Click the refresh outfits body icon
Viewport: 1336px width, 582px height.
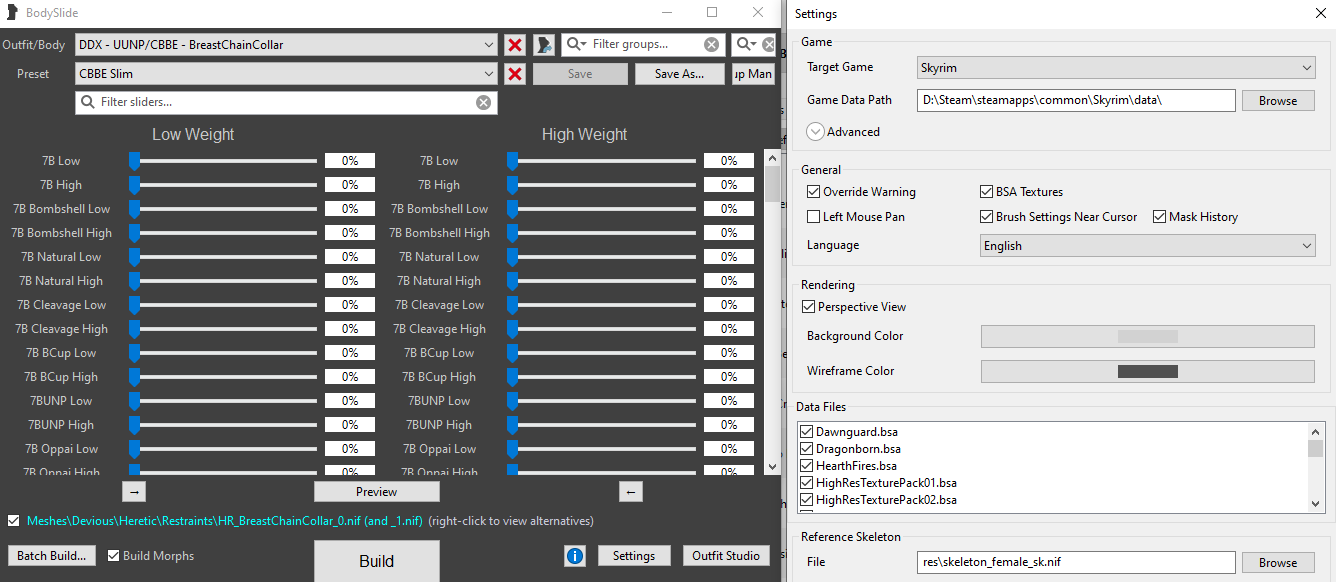click(544, 45)
